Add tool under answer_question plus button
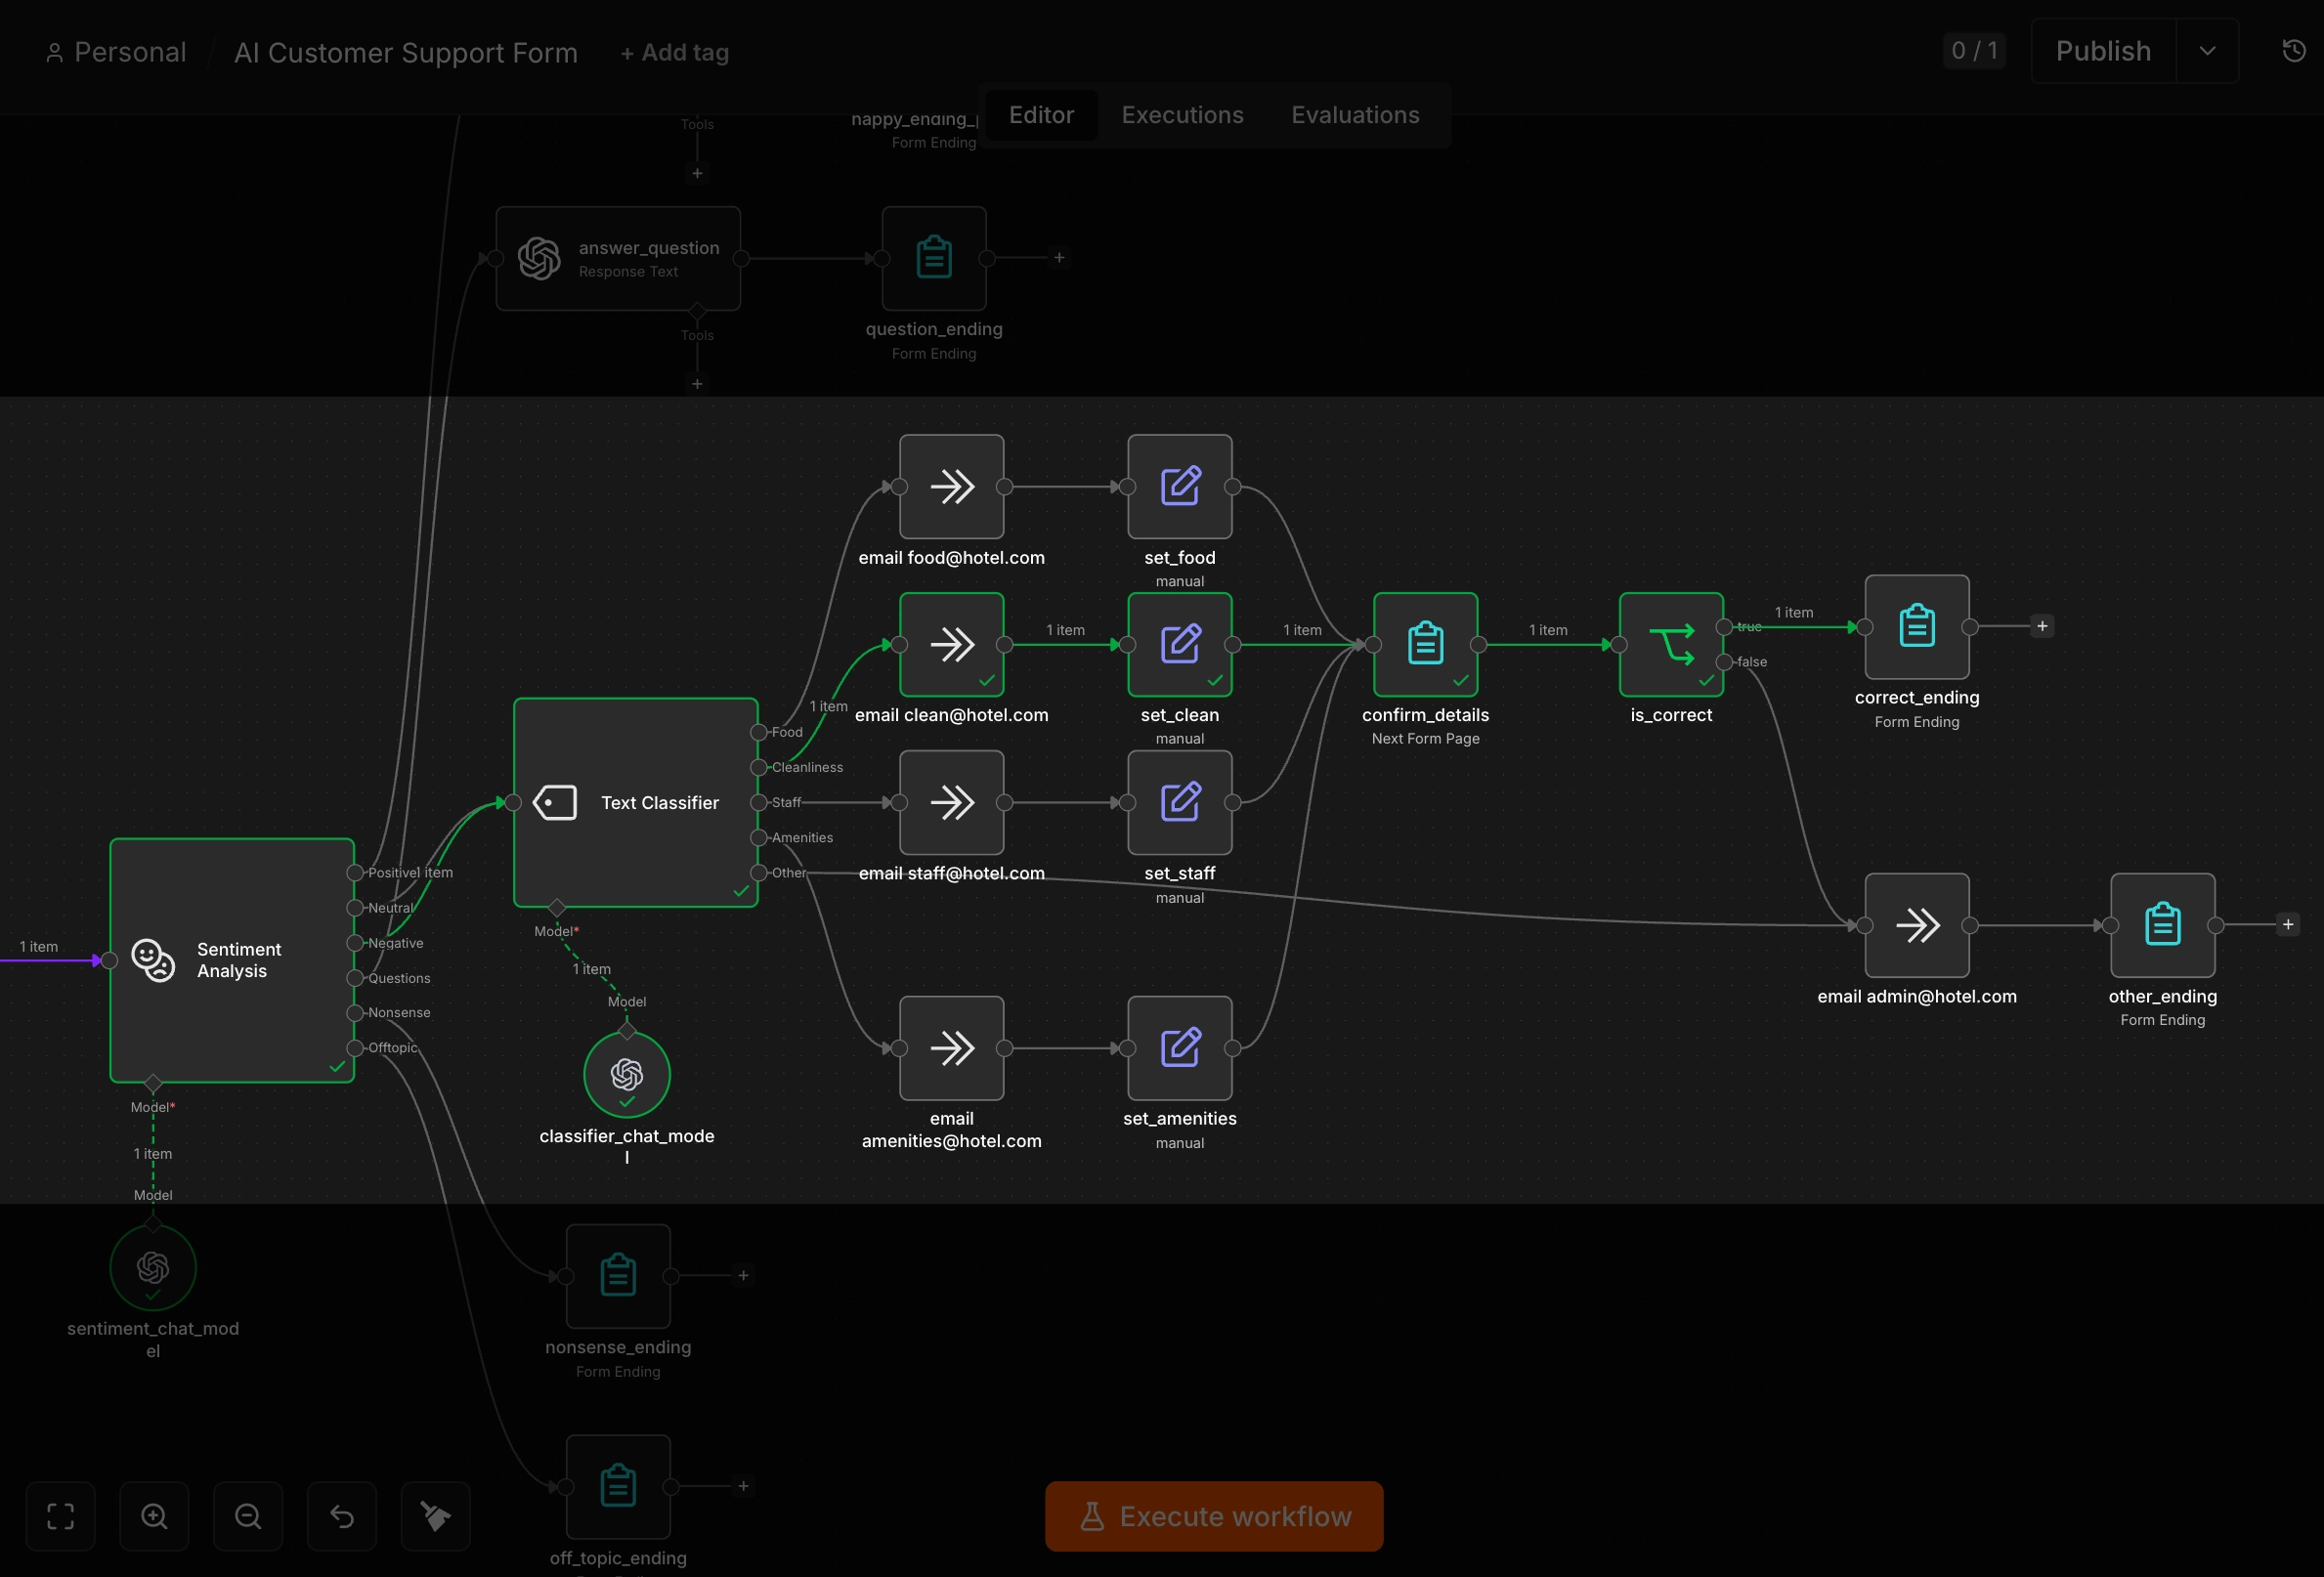The width and height of the screenshot is (2324, 1577). point(697,384)
